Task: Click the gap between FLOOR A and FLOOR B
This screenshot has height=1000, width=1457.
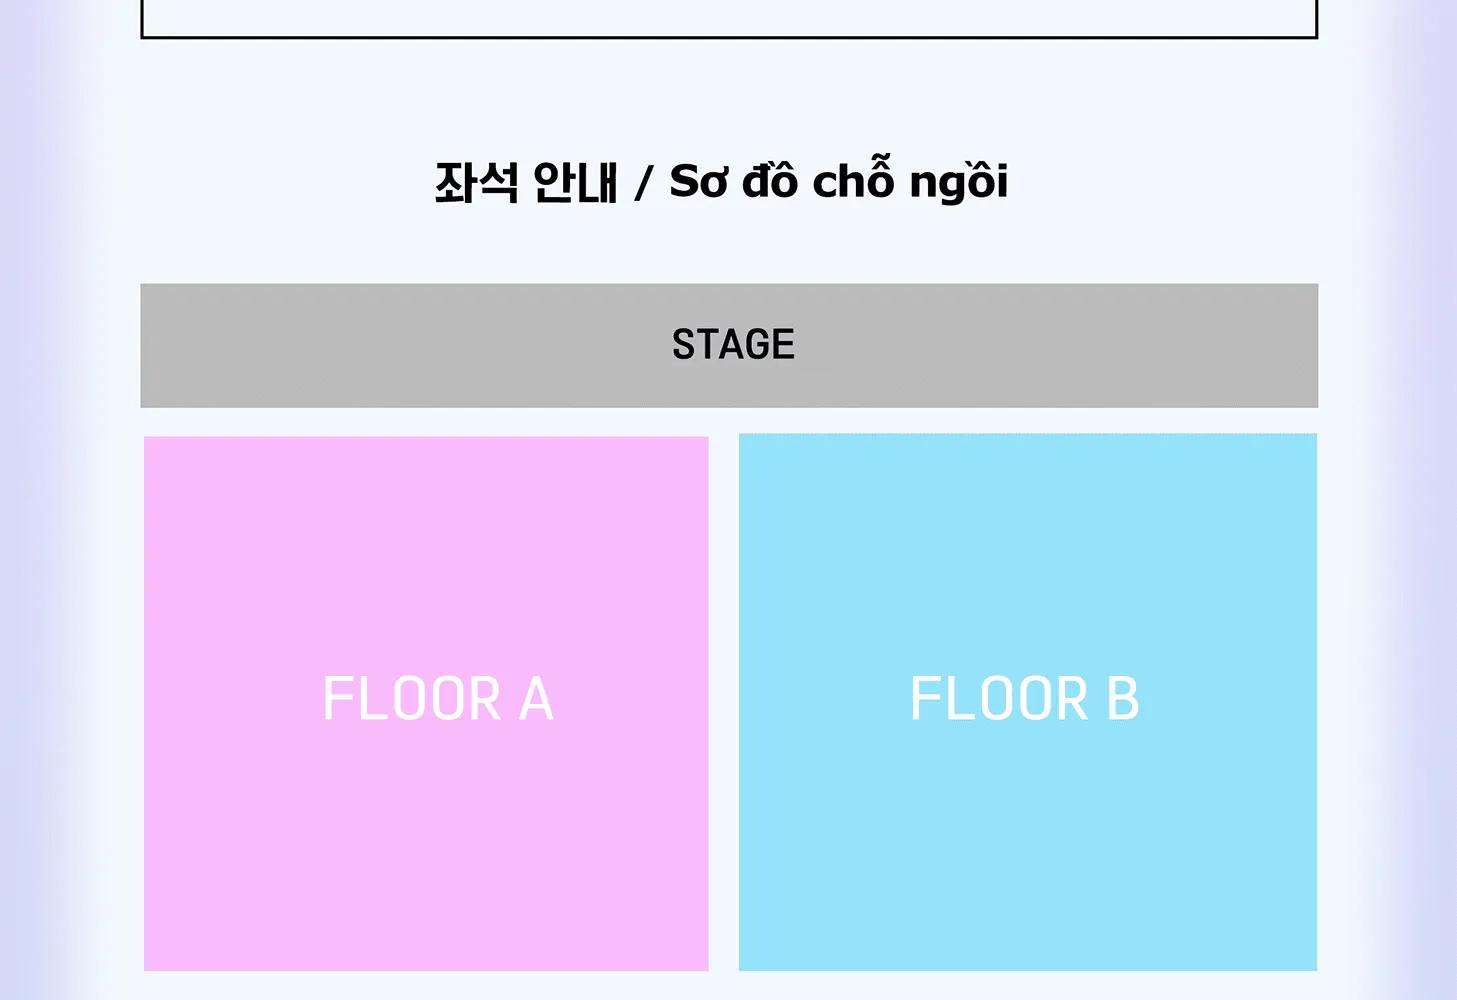Action: tap(724, 703)
